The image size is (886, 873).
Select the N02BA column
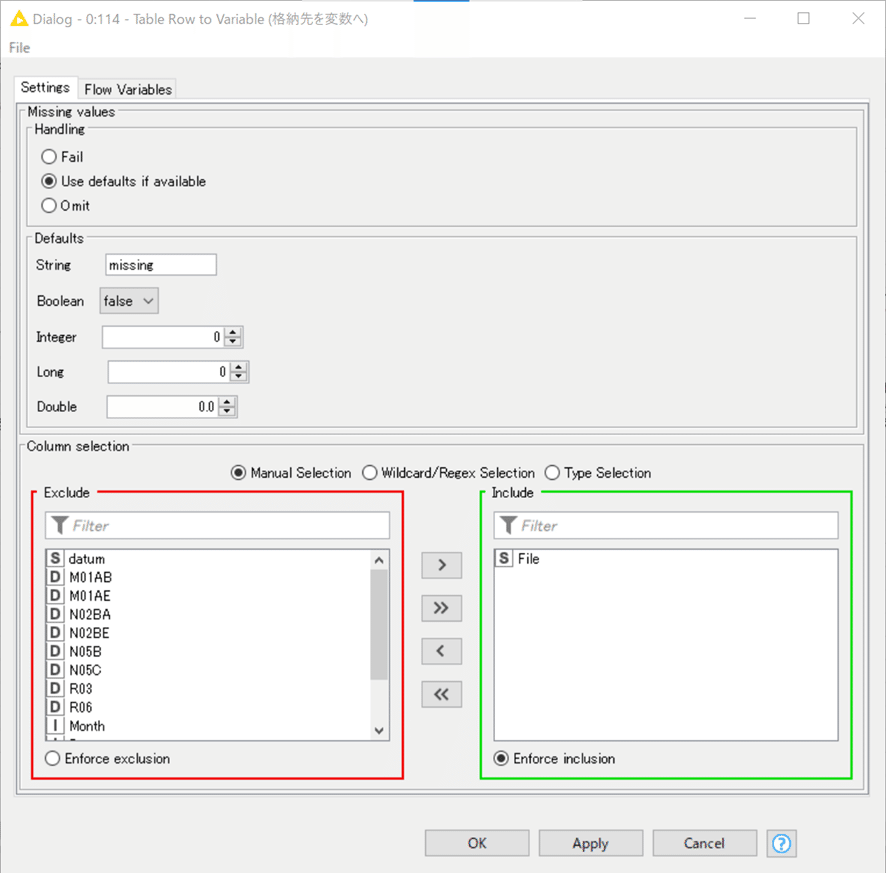209,614
